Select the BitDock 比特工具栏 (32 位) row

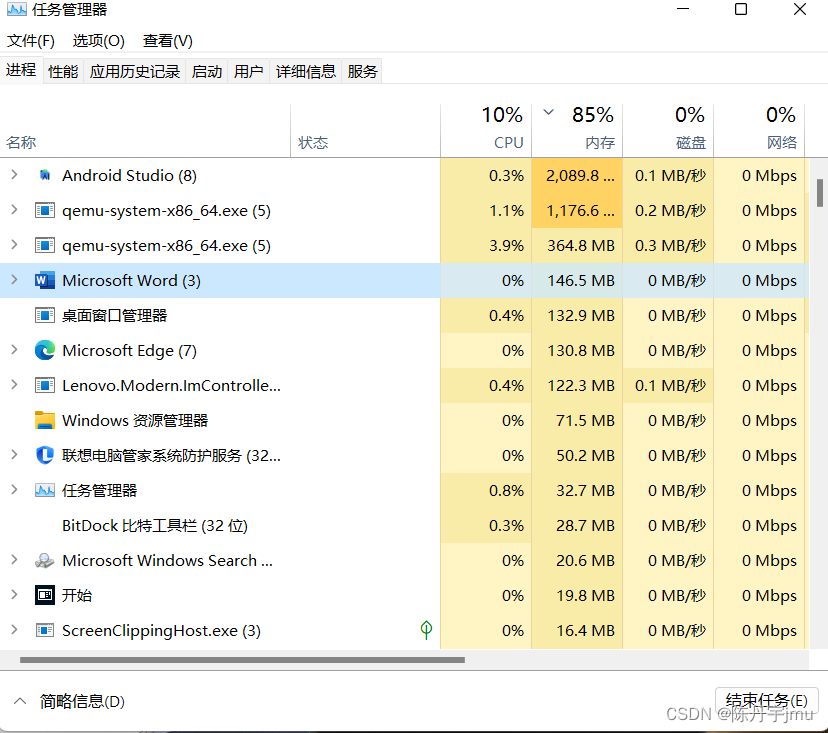click(x=404, y=525)
